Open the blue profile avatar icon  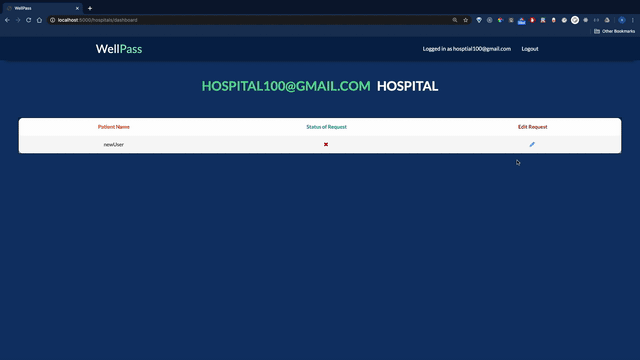point(622,20)
